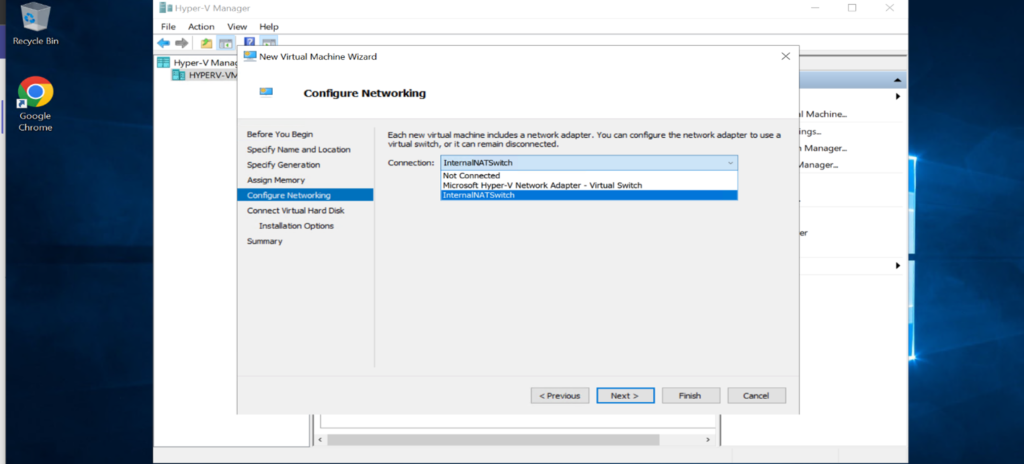Screen dimensions: 1024x464
Task: Click the Connection: label
Action: 411,163
